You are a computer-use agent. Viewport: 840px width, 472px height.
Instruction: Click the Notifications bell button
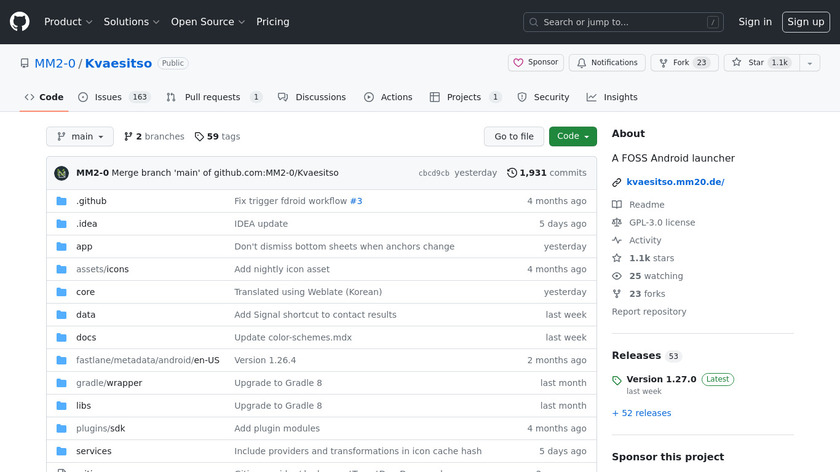(x=606, y=63)
